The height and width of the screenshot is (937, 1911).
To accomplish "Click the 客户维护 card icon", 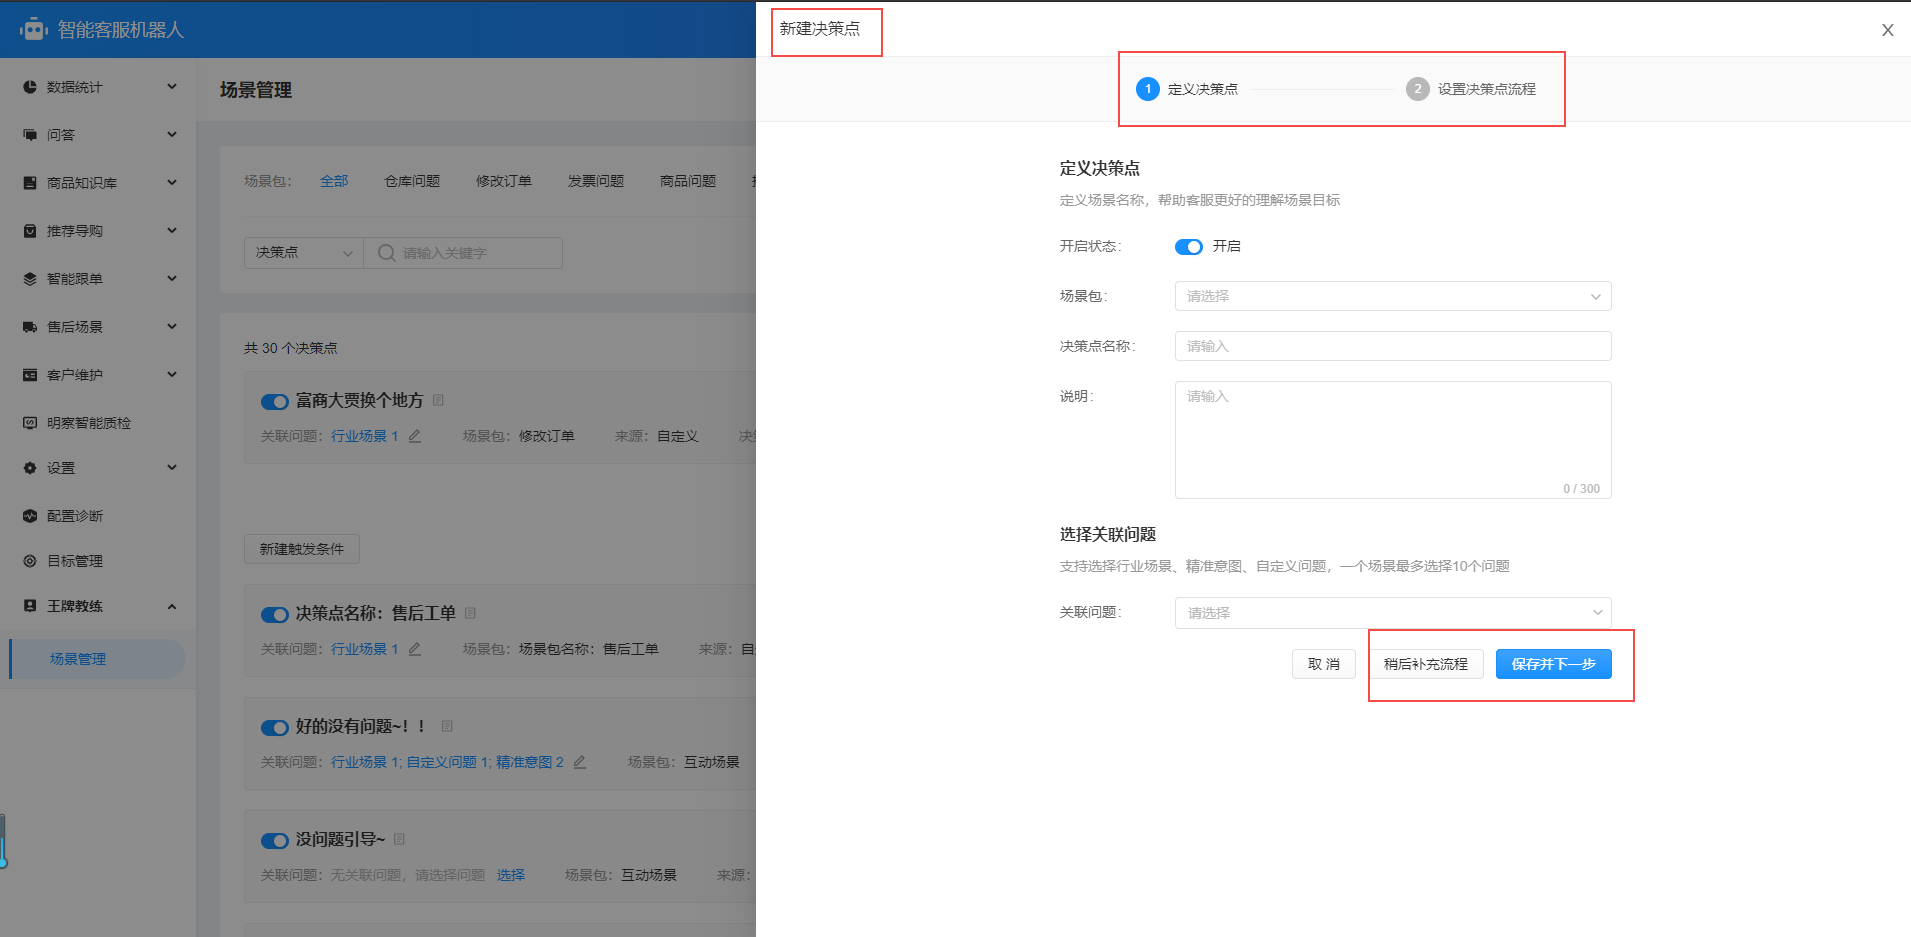I will 30,375.
